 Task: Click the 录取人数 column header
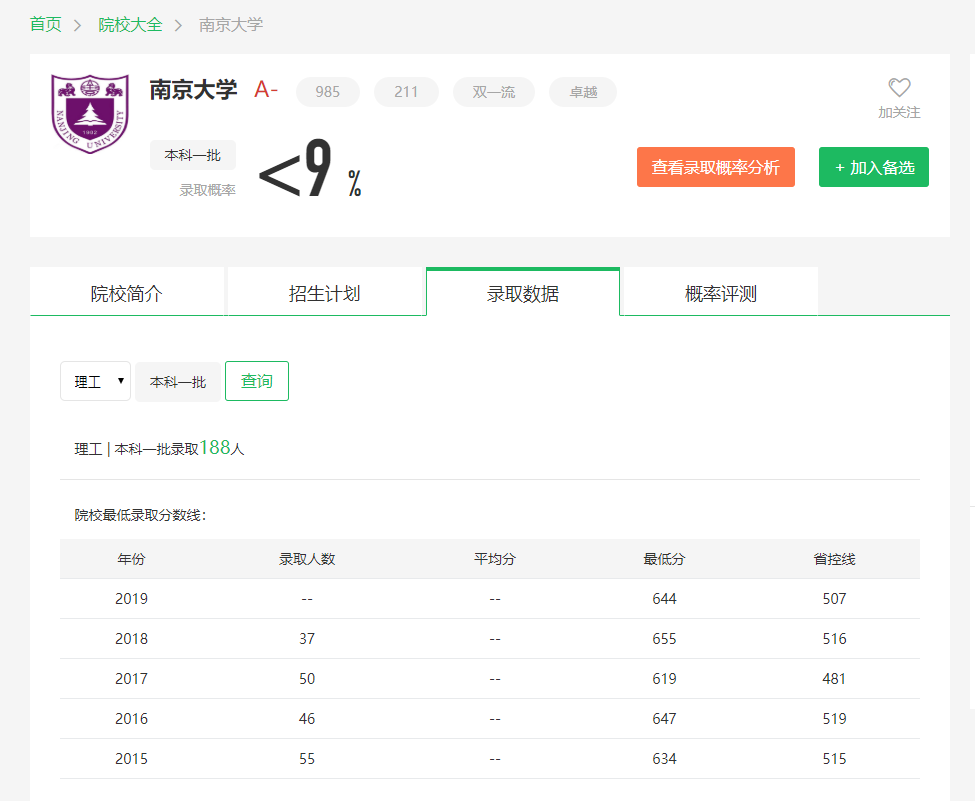[307, 559]
